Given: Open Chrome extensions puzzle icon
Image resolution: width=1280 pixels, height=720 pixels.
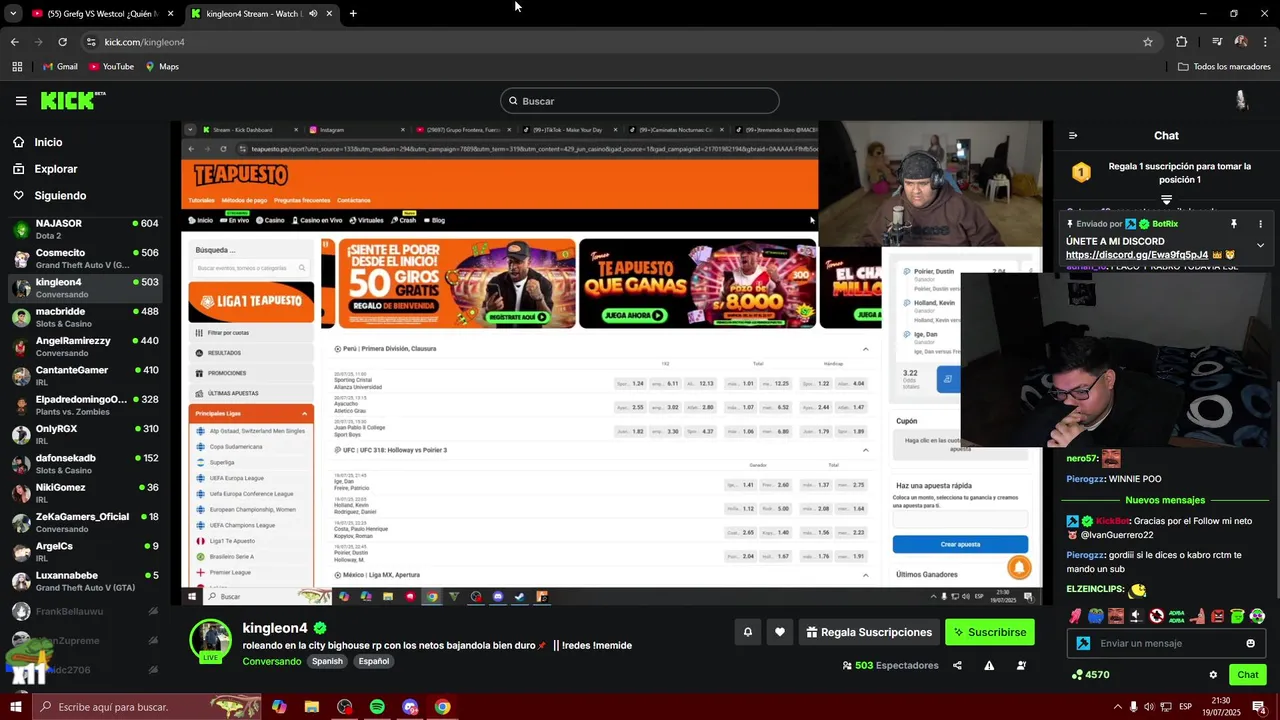Looking at the screenshot, I should click(x=1181, y=42).
